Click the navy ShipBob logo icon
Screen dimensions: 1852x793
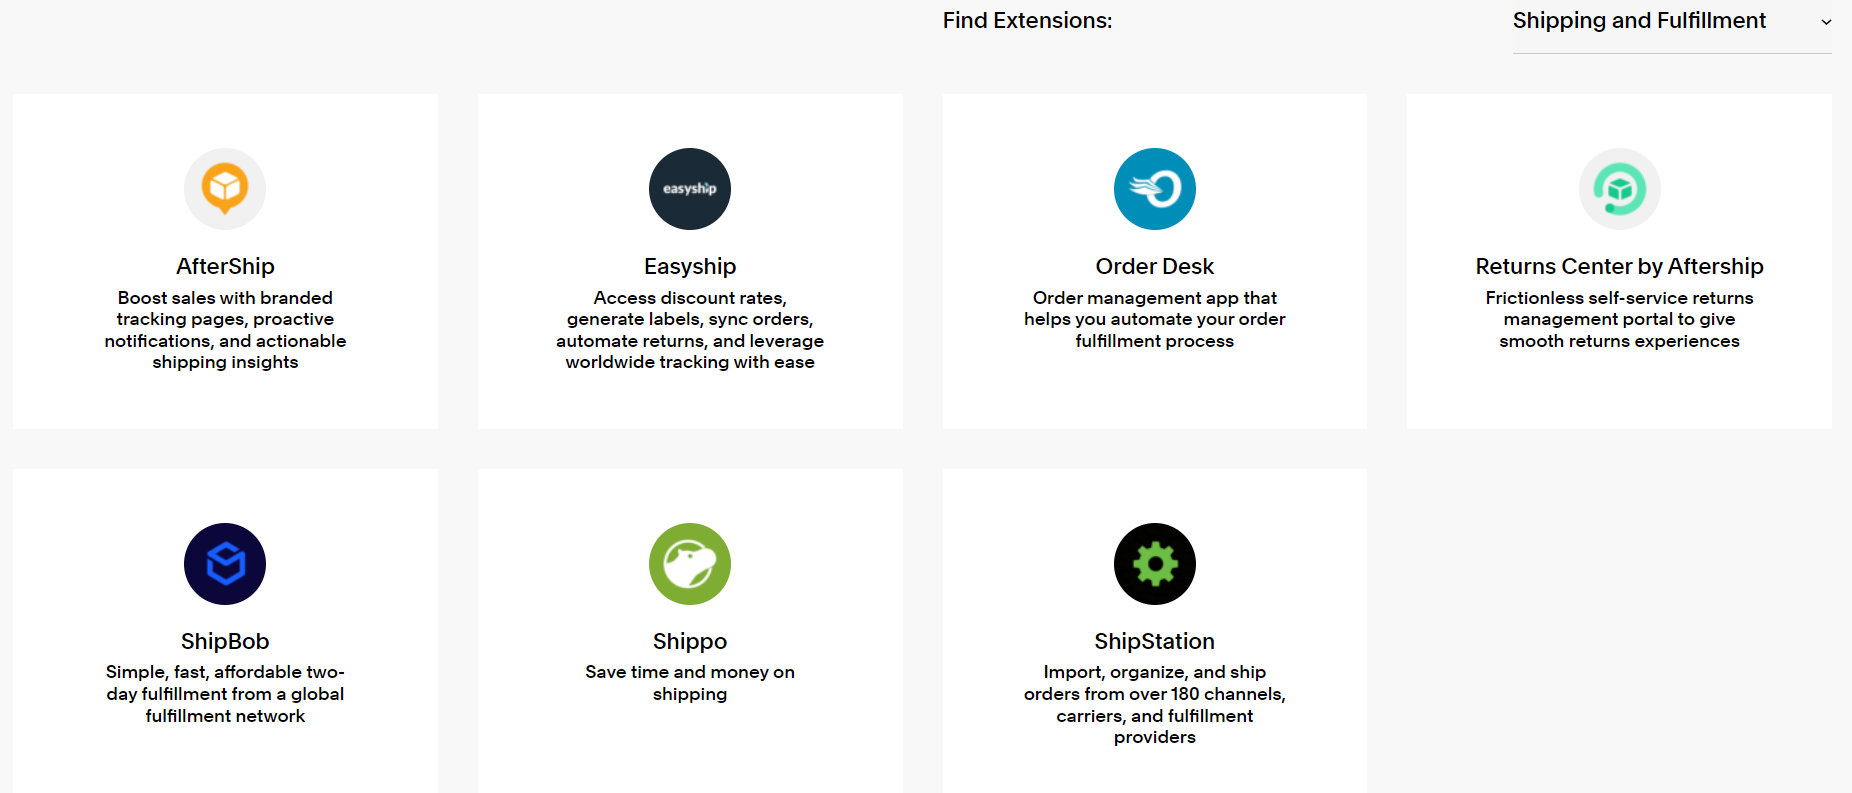click(225, 564)
